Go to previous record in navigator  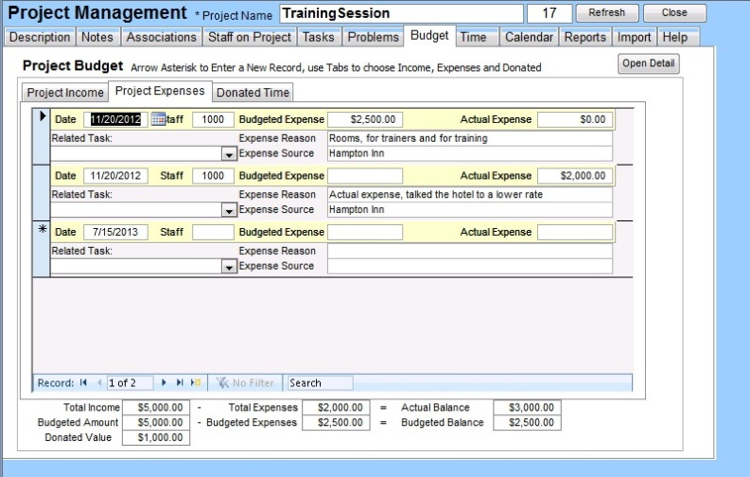pos(98,383)
